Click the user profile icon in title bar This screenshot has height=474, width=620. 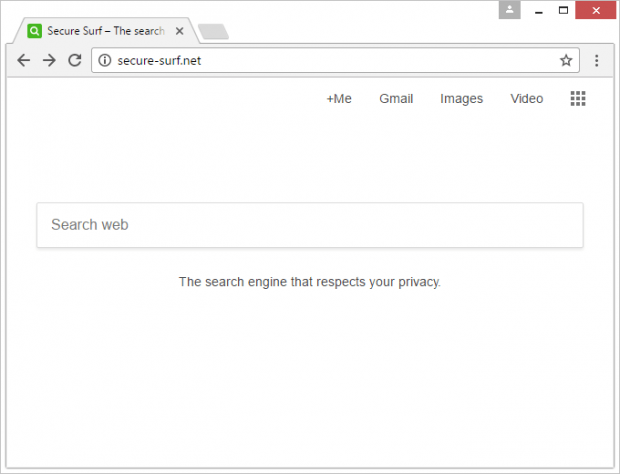[x=509, y=10]
